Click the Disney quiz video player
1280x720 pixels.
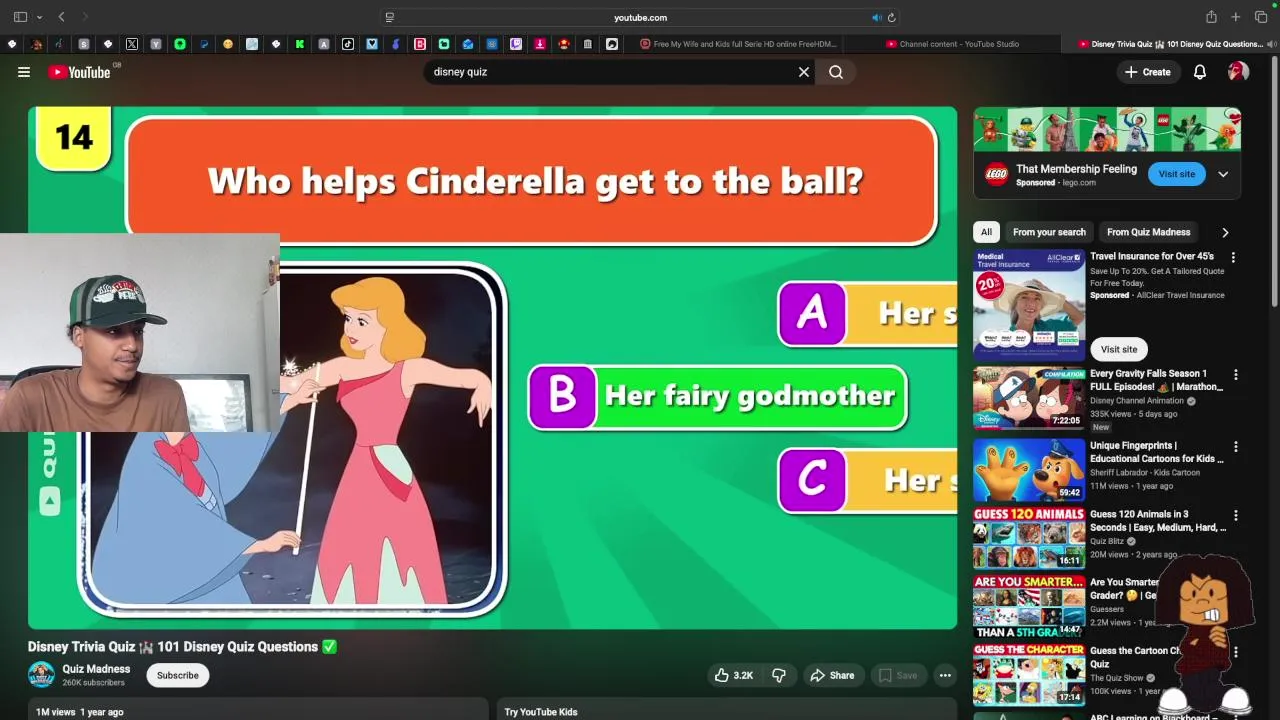[x=492, y=368]
